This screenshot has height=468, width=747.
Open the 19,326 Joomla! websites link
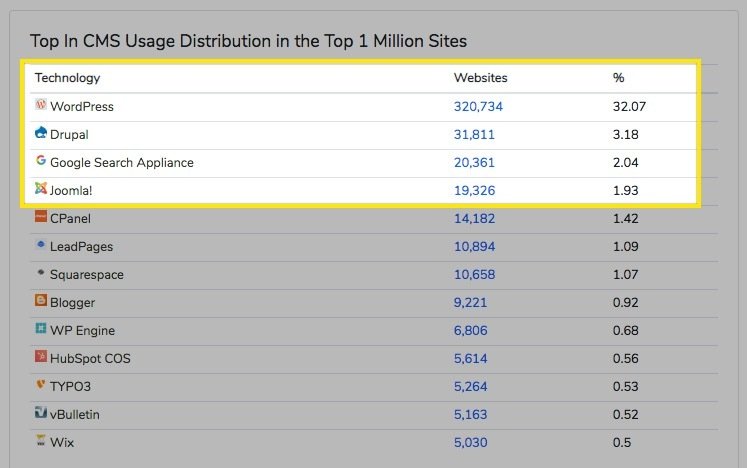pyautogui.click(x=474, y=191)
